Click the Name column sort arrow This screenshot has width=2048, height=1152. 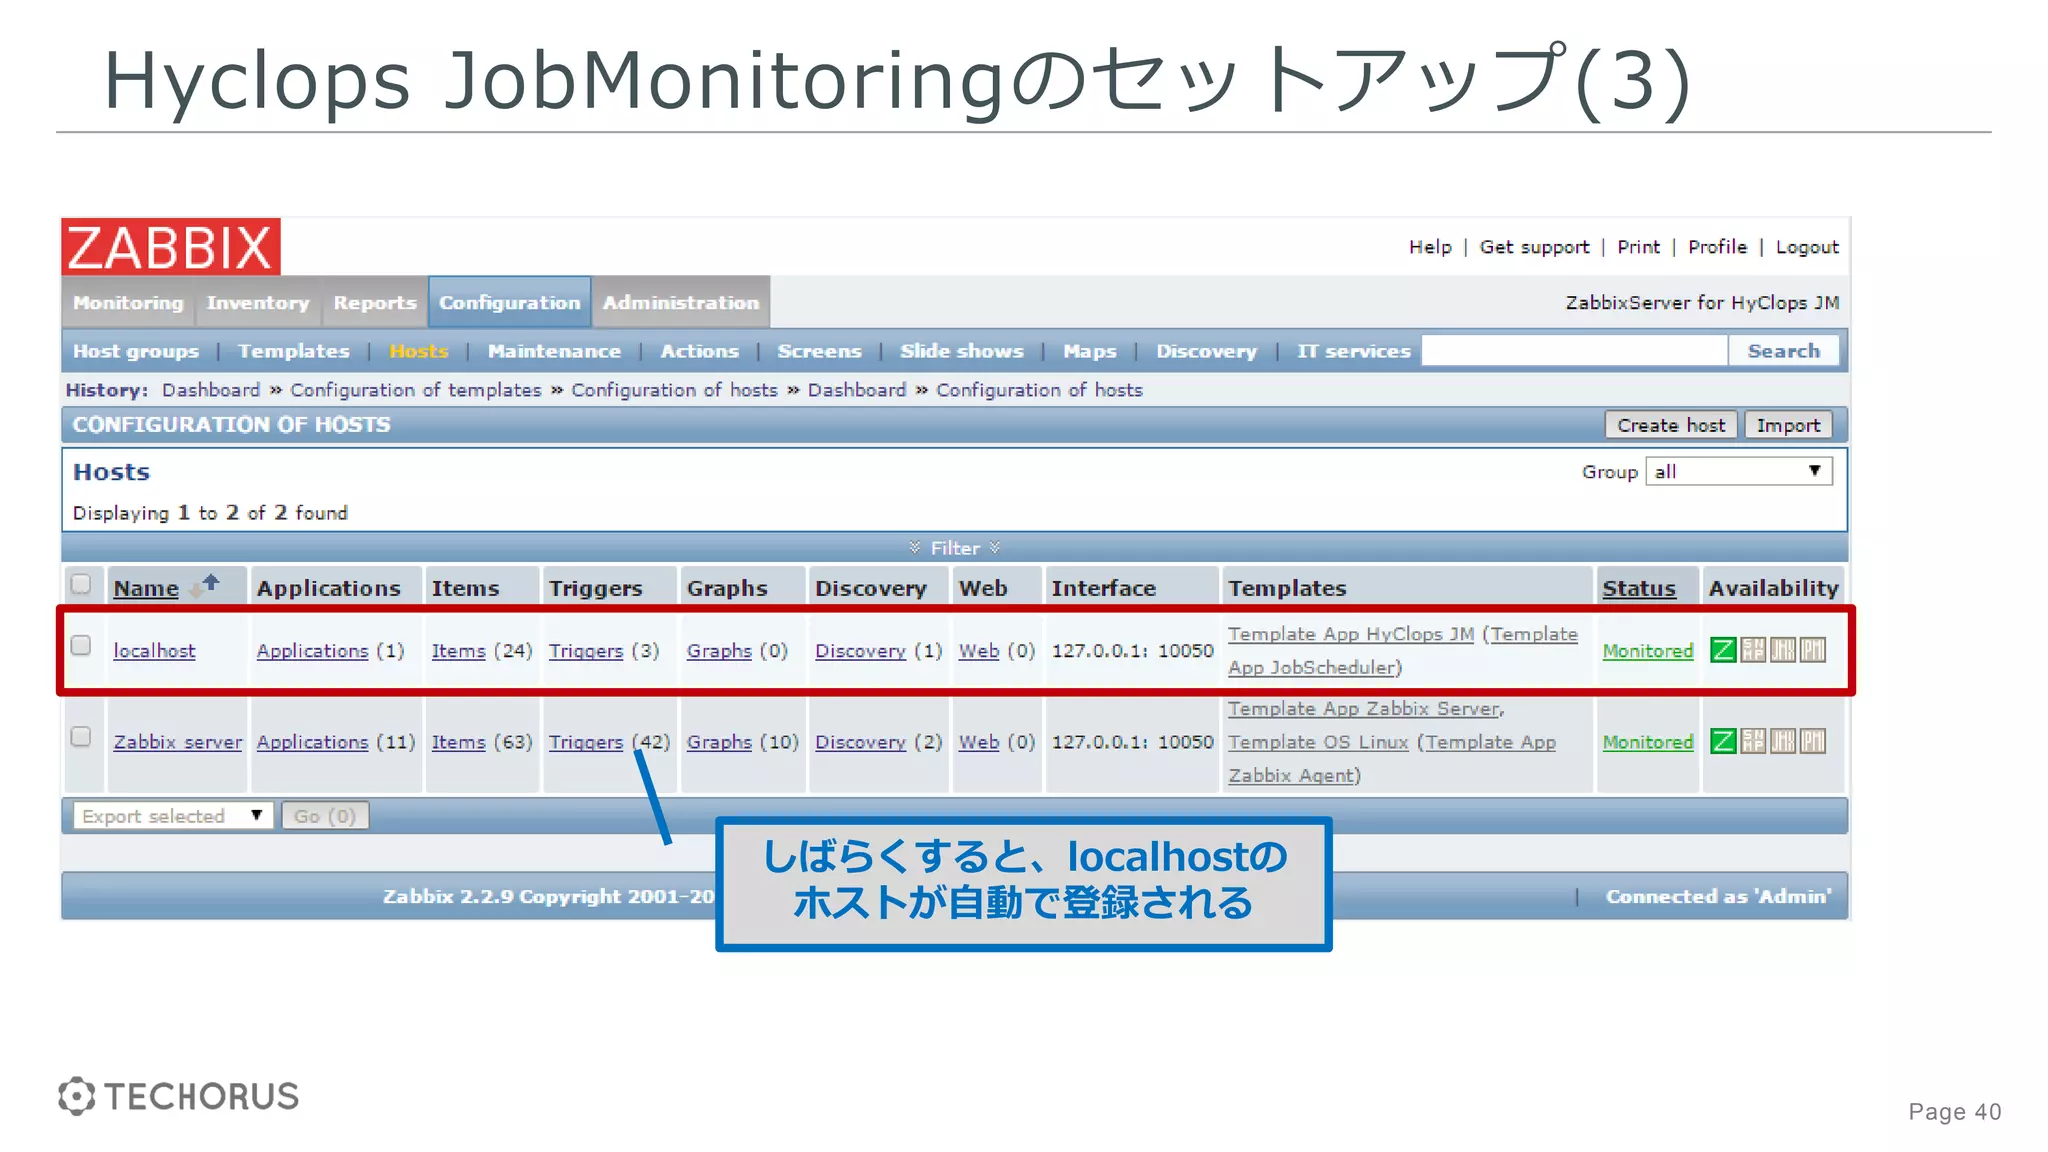tap(205, 586)
